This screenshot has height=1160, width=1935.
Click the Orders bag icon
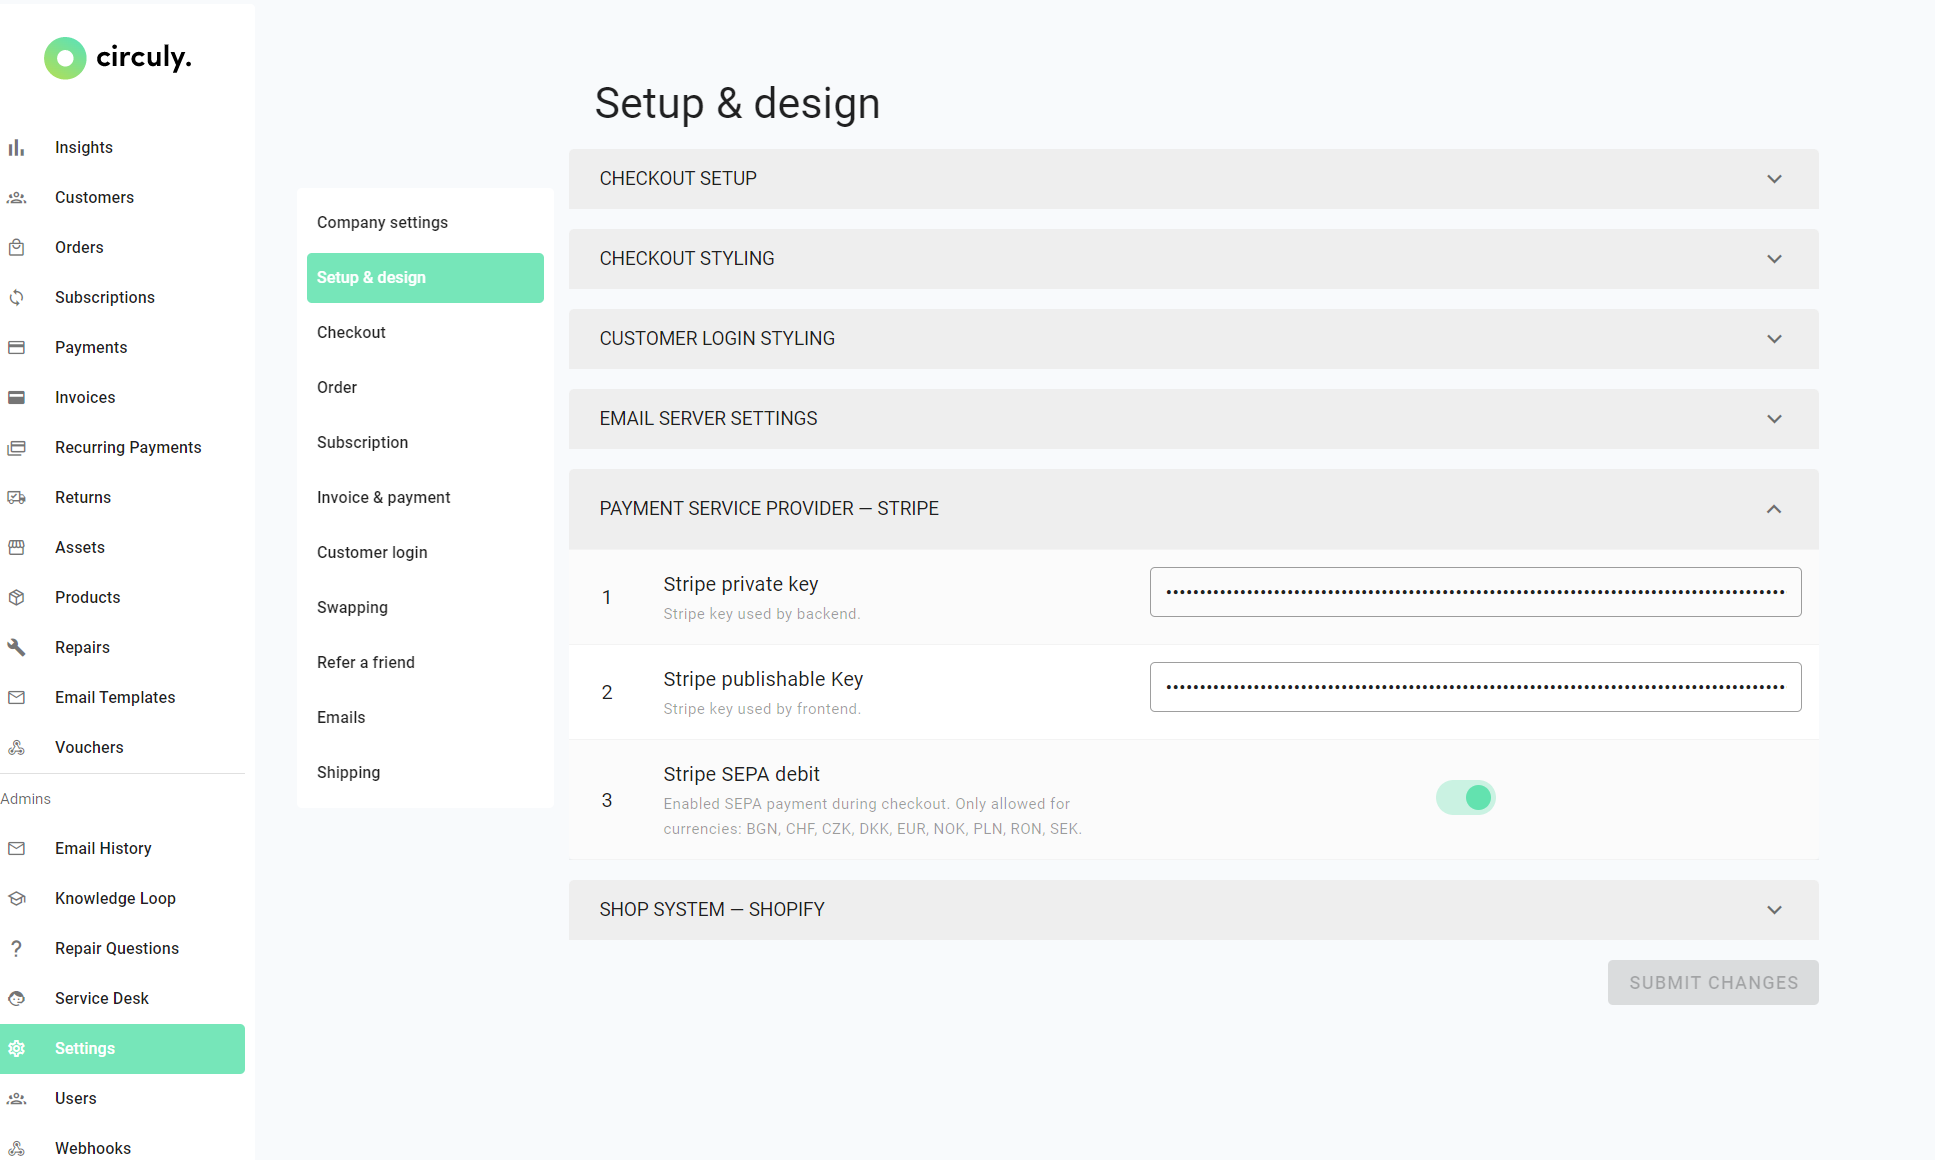tap(16, 248)
